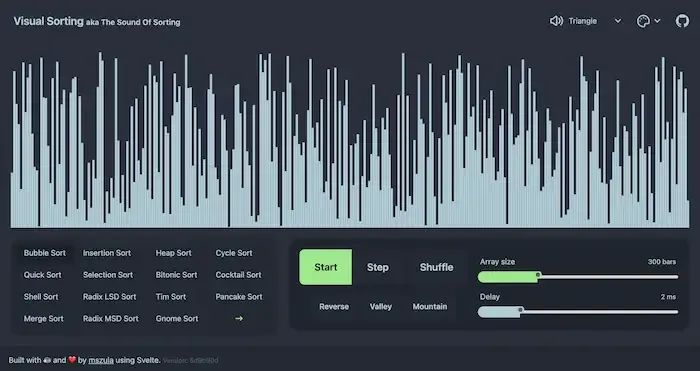Choose Quick Sort algorithm

click(x=42, y=275)
